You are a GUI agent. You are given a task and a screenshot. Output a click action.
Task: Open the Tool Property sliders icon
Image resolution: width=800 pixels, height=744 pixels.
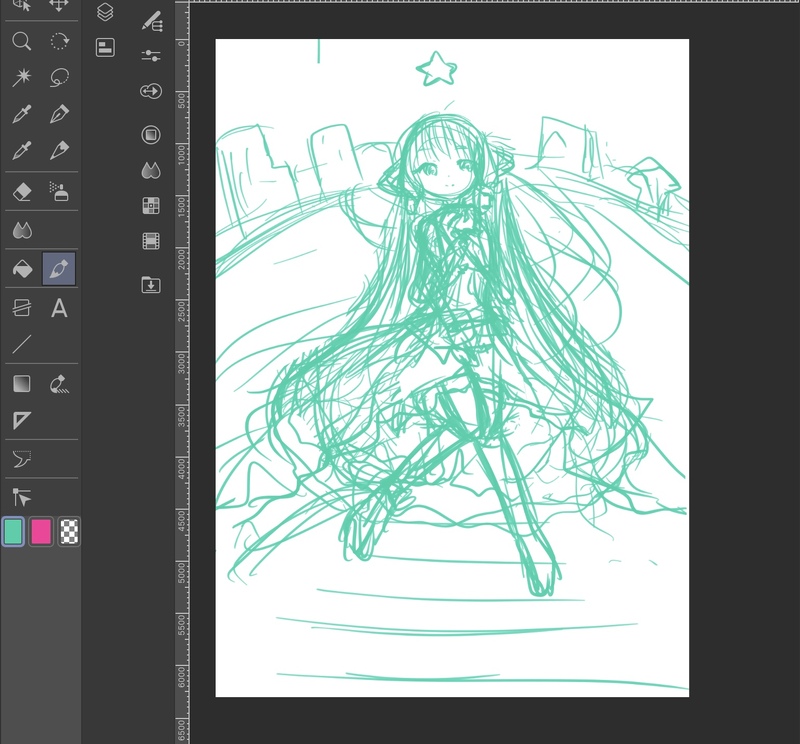(151, 56)
